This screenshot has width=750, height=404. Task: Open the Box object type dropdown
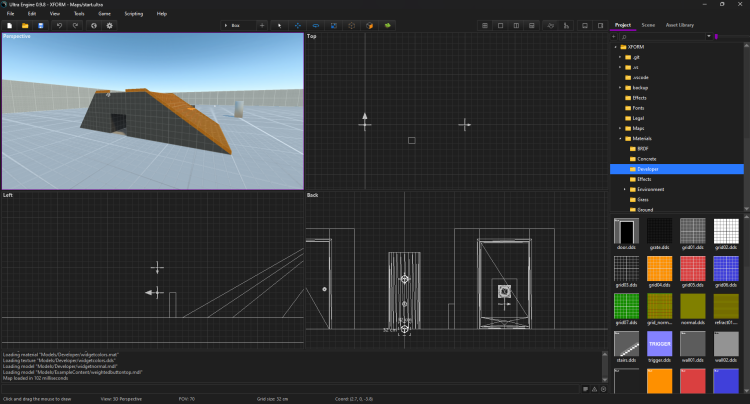(239, 25)
